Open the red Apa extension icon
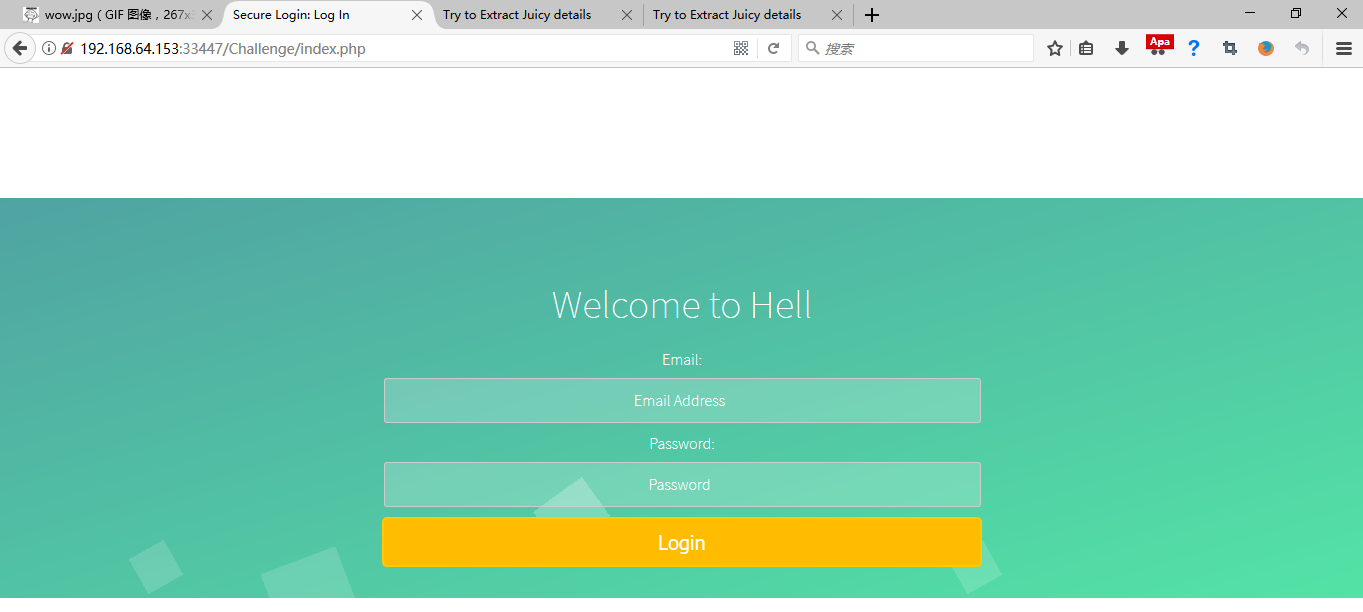Viewport: 1363px width, 612px height. (1159, 45)
